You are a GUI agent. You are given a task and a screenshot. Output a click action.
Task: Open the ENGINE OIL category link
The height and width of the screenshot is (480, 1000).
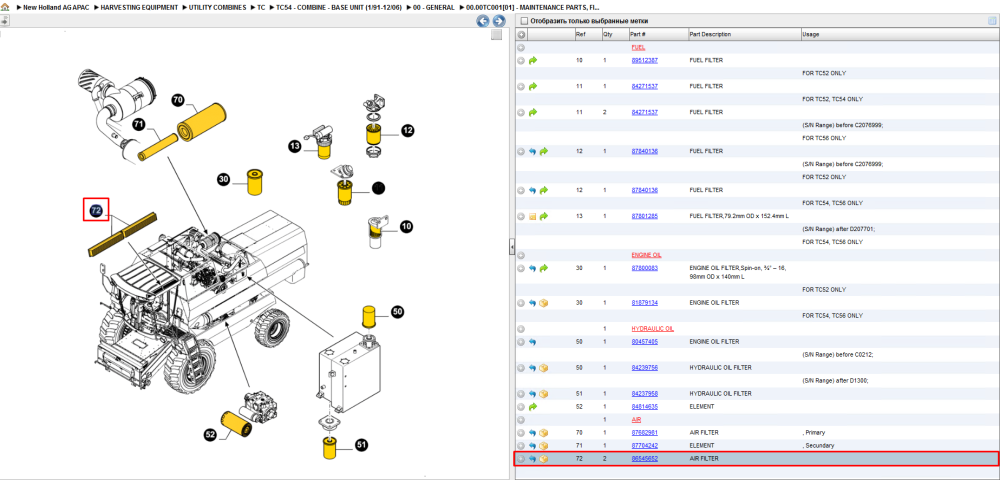tap(645, 255)
